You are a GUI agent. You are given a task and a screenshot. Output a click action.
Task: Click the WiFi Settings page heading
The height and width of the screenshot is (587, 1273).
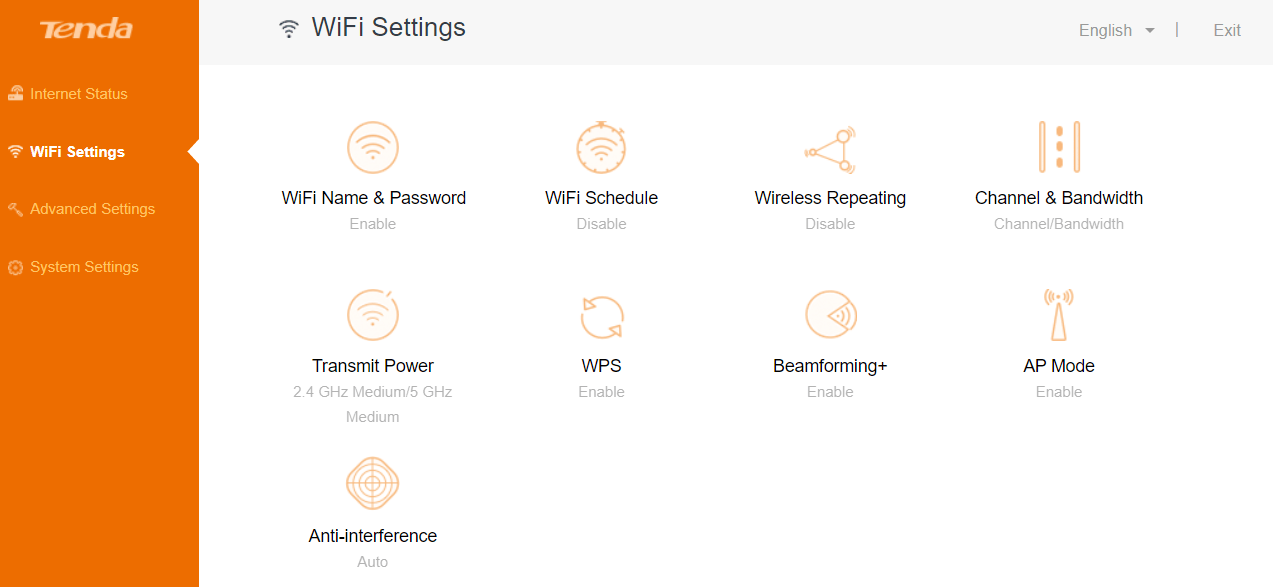click(x=388, y=27)
